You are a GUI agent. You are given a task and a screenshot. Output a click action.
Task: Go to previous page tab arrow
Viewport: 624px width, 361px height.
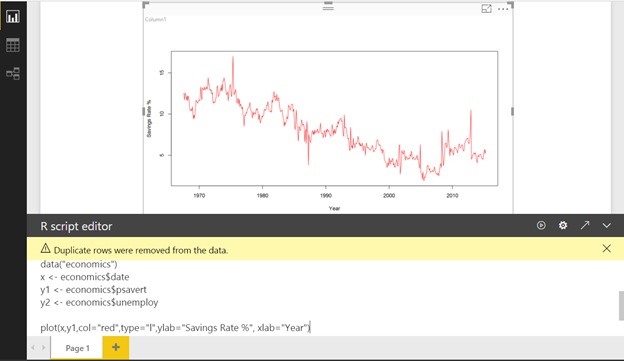tap(33, 347)
